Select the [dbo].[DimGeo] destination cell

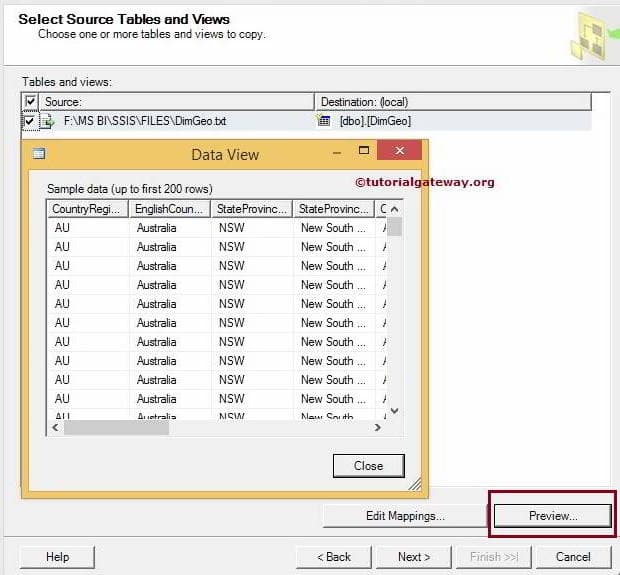375,121
